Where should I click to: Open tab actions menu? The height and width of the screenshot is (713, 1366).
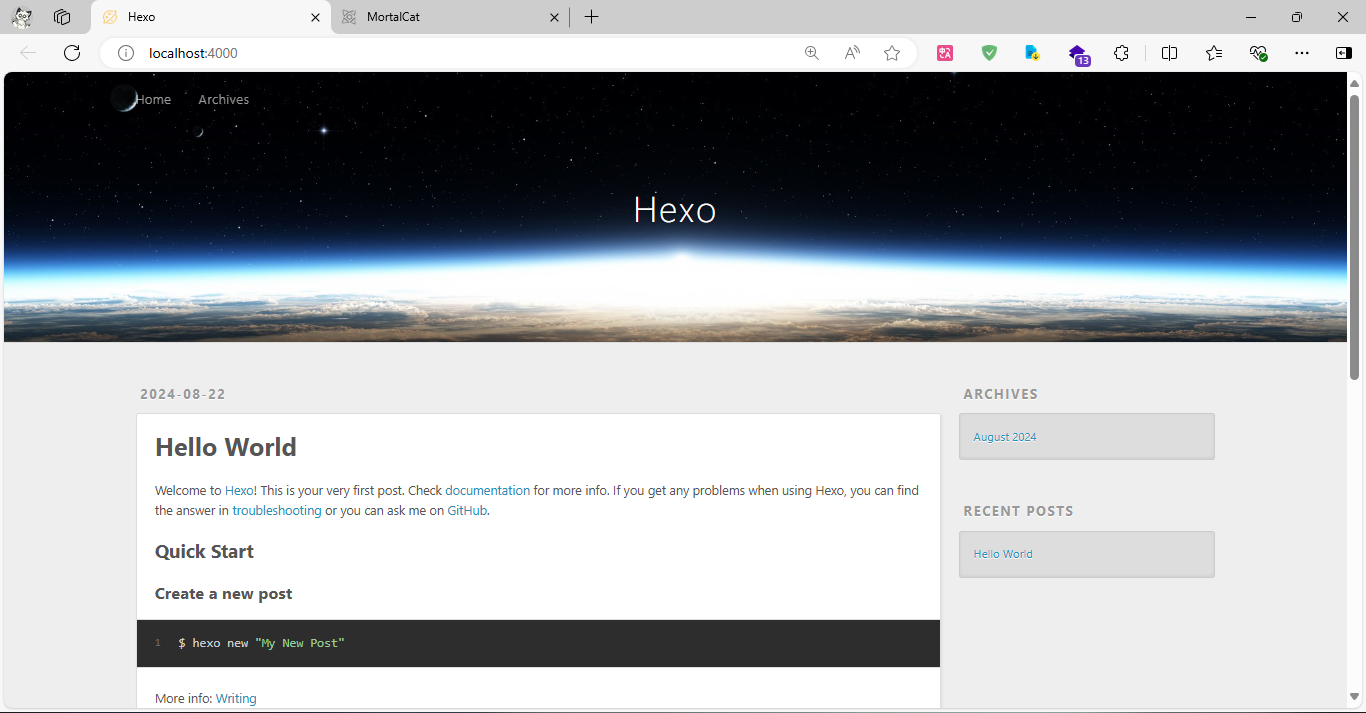[x=62, y=17]
